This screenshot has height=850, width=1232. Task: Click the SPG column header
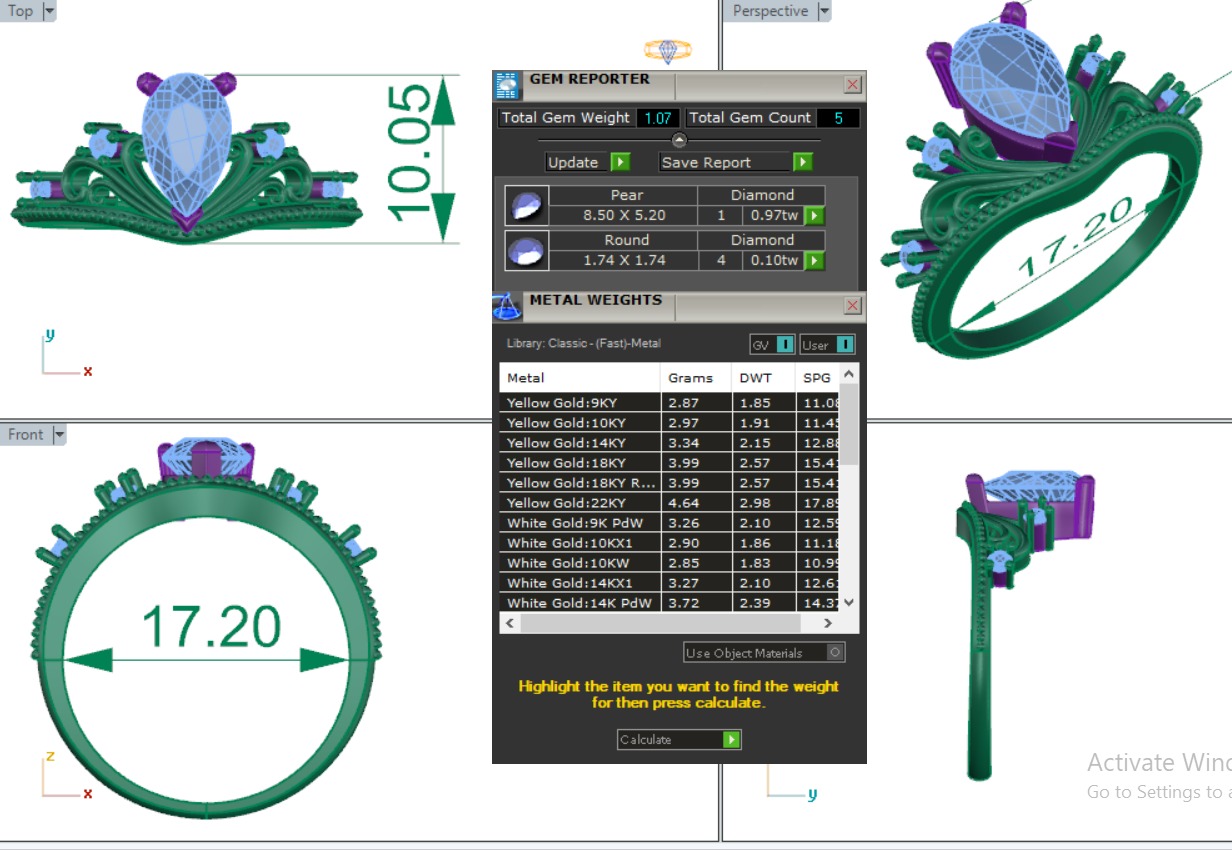coord(818,378)
